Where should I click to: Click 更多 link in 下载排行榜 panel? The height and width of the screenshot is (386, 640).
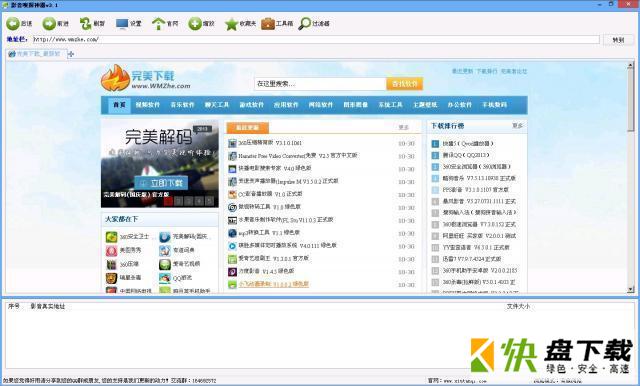pyautogui.click(x=517, y=126)
